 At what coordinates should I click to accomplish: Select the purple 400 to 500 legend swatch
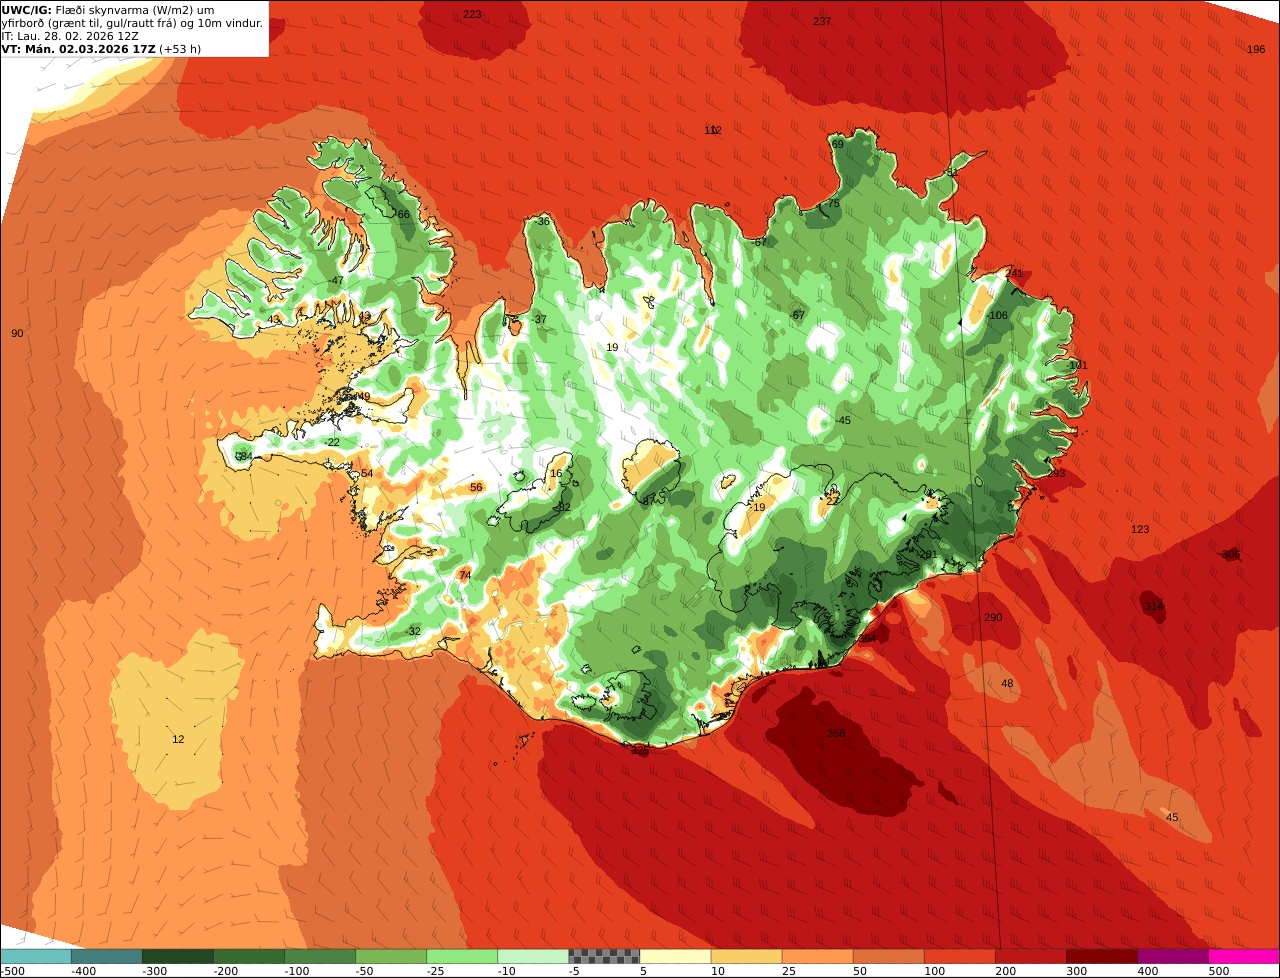pos(1173,956)
